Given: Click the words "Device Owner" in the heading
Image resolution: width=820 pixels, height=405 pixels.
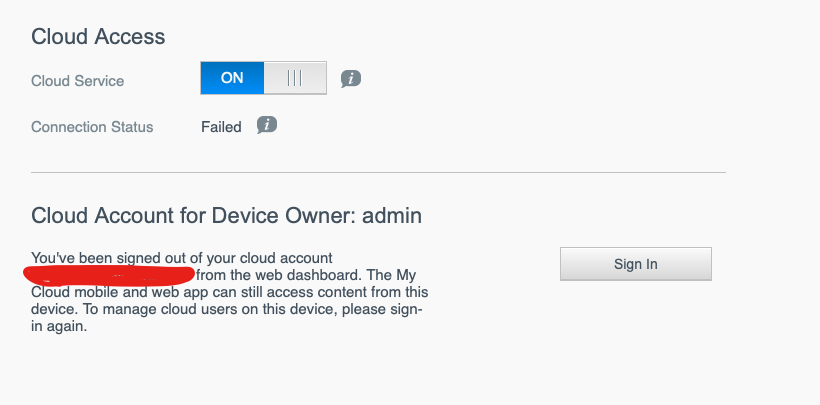Looking at the screenshot, I should click(269, 215).
